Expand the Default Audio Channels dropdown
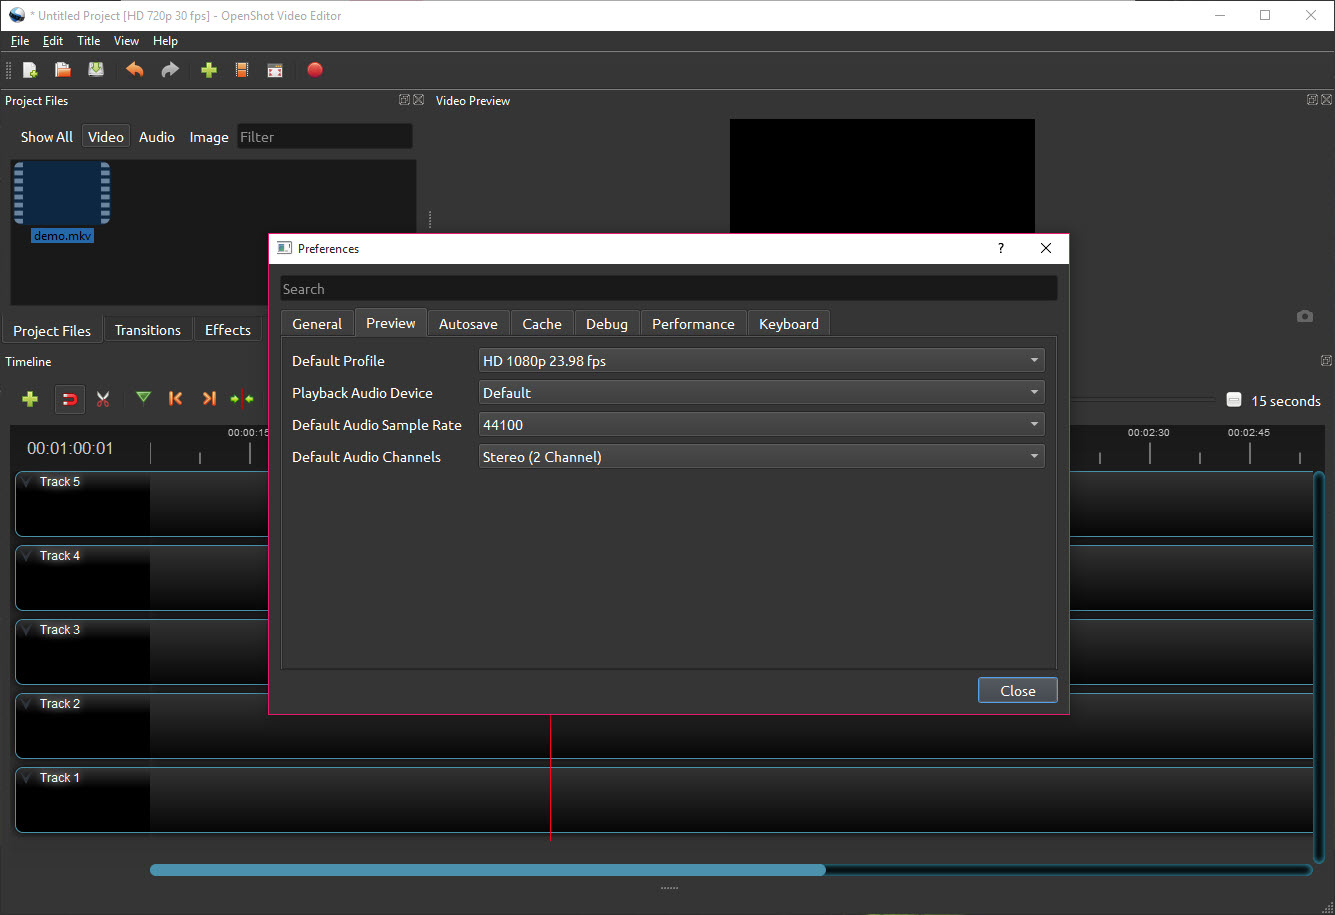The height and width of the screenshot is (915, 1335). [762, 457]
